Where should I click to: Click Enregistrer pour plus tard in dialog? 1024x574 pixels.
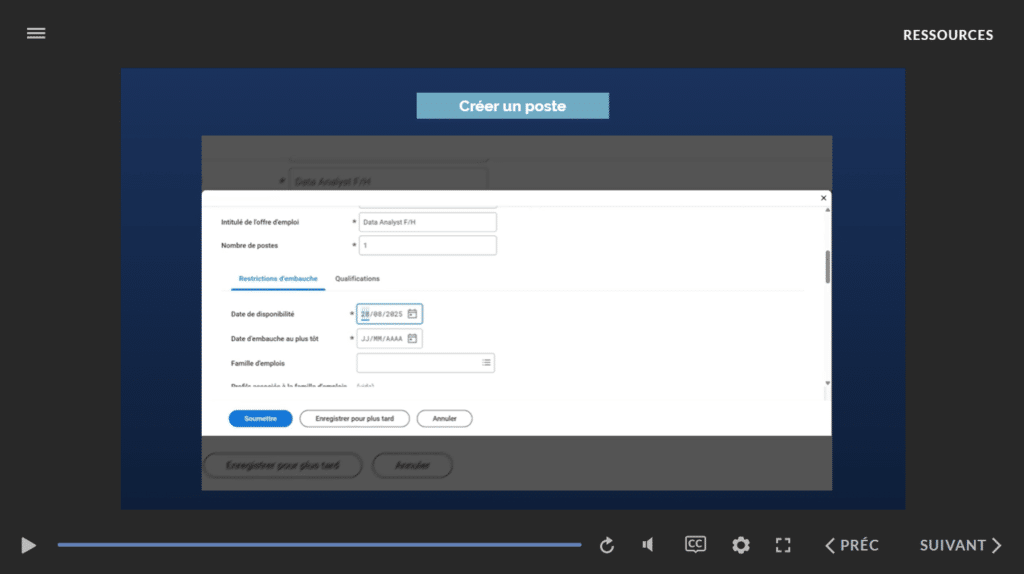354,419
